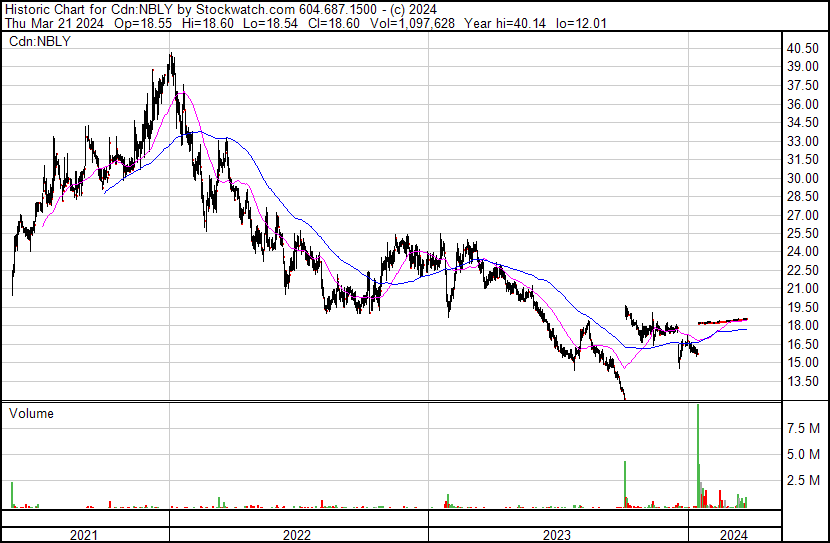This screenshot has width=830, height=543.
Task: Click the 33.00 price axis label
Action: (x=803, y=141)
